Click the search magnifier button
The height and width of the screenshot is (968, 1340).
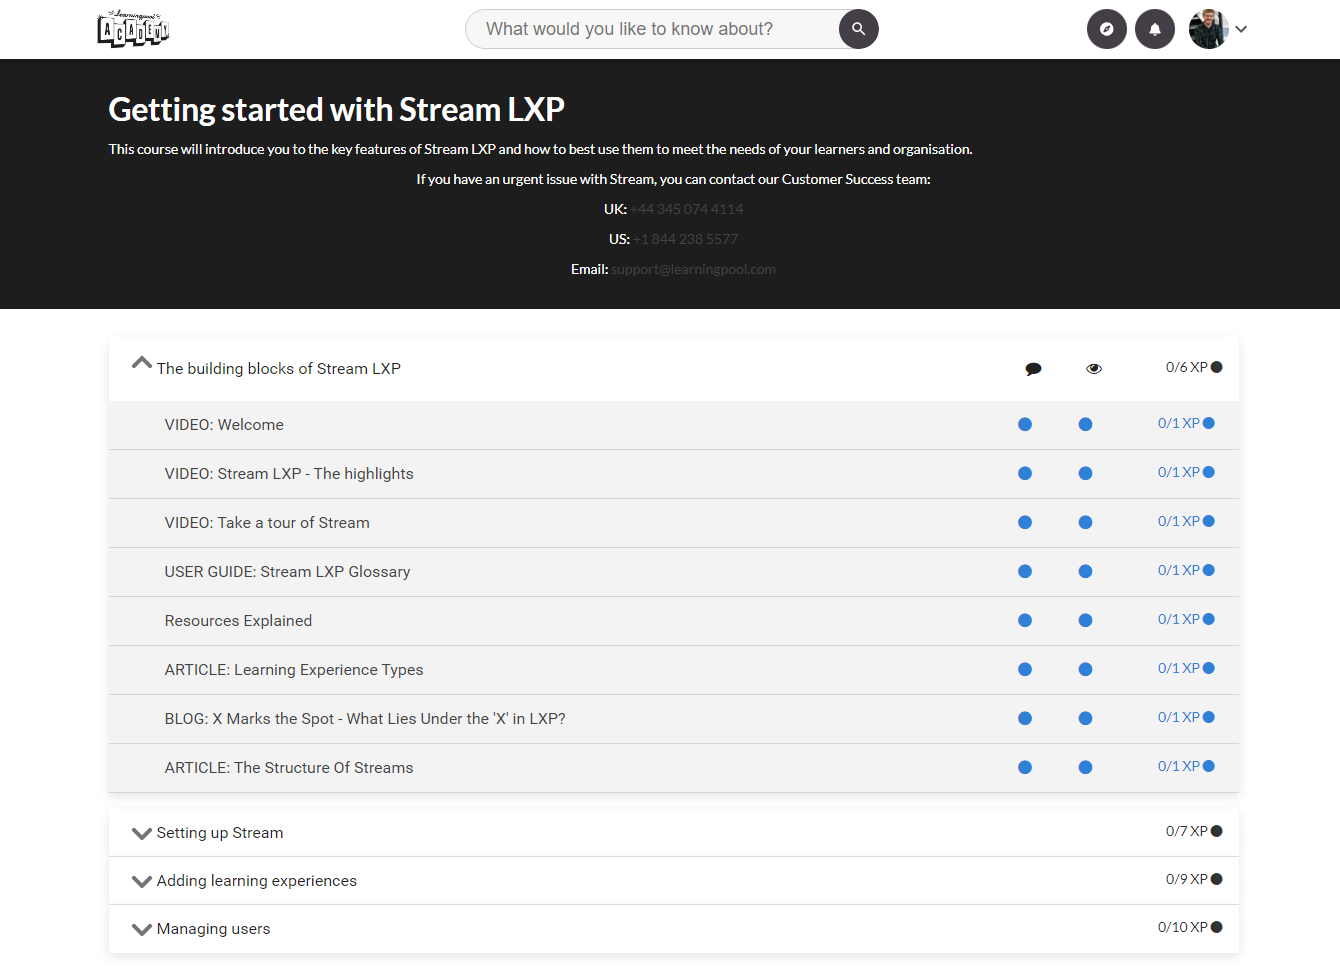[858, 29]
